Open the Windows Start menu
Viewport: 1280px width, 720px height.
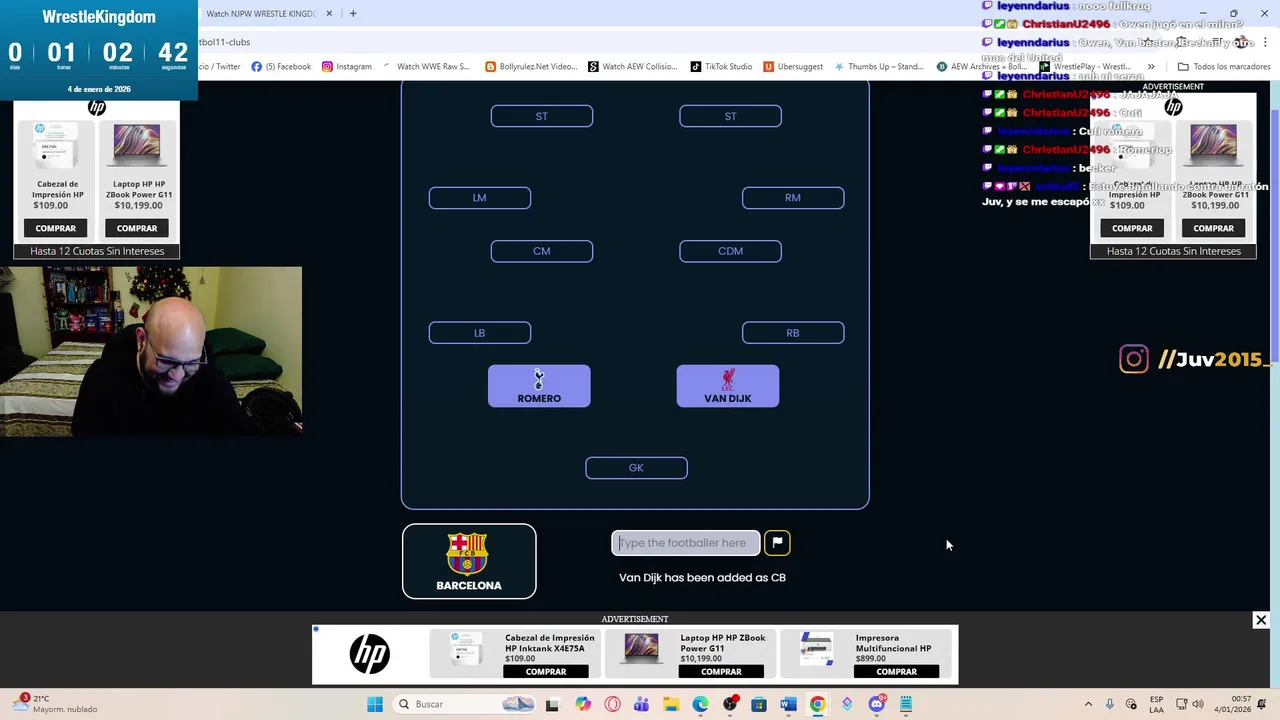click(375, 704)
